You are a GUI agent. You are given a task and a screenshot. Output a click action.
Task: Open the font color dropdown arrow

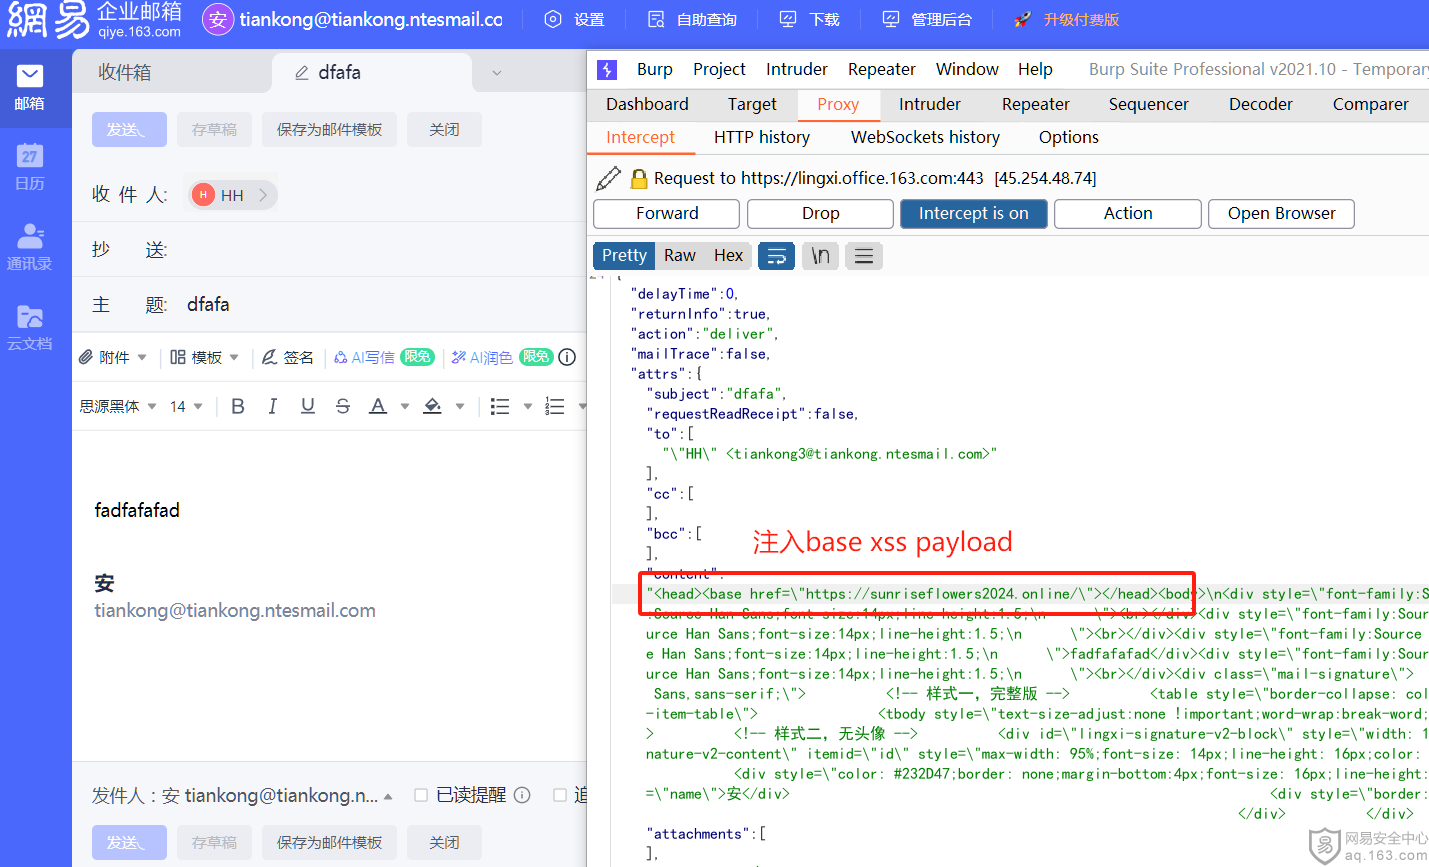tap(405, 406)
